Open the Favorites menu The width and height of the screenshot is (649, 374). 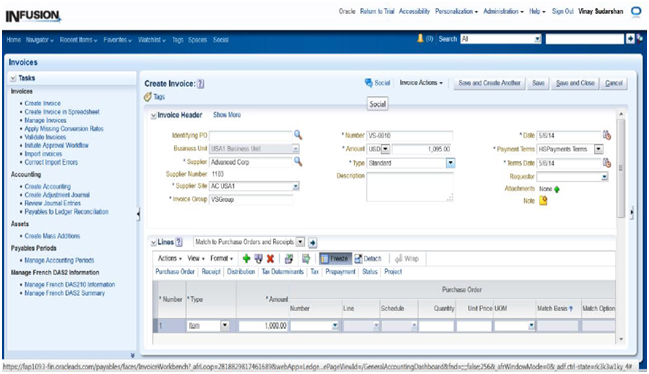pos(118,40)
